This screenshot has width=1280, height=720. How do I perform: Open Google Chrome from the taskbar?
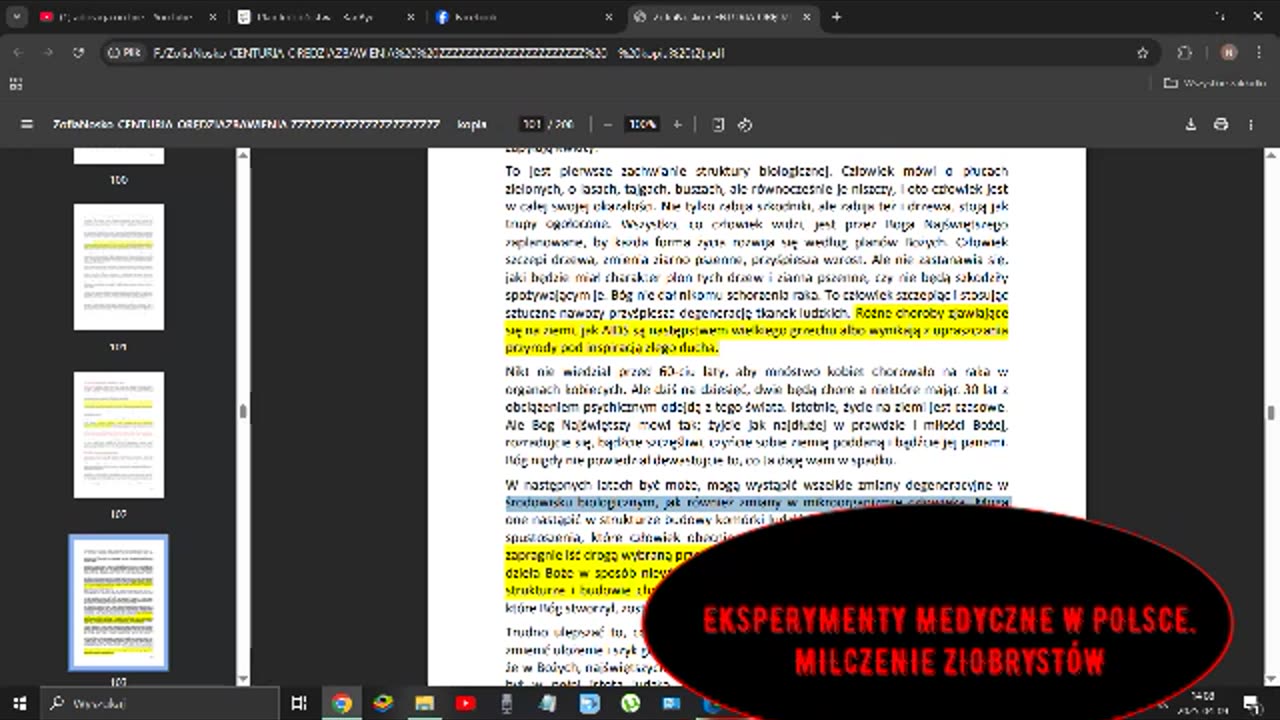point(342,703)
